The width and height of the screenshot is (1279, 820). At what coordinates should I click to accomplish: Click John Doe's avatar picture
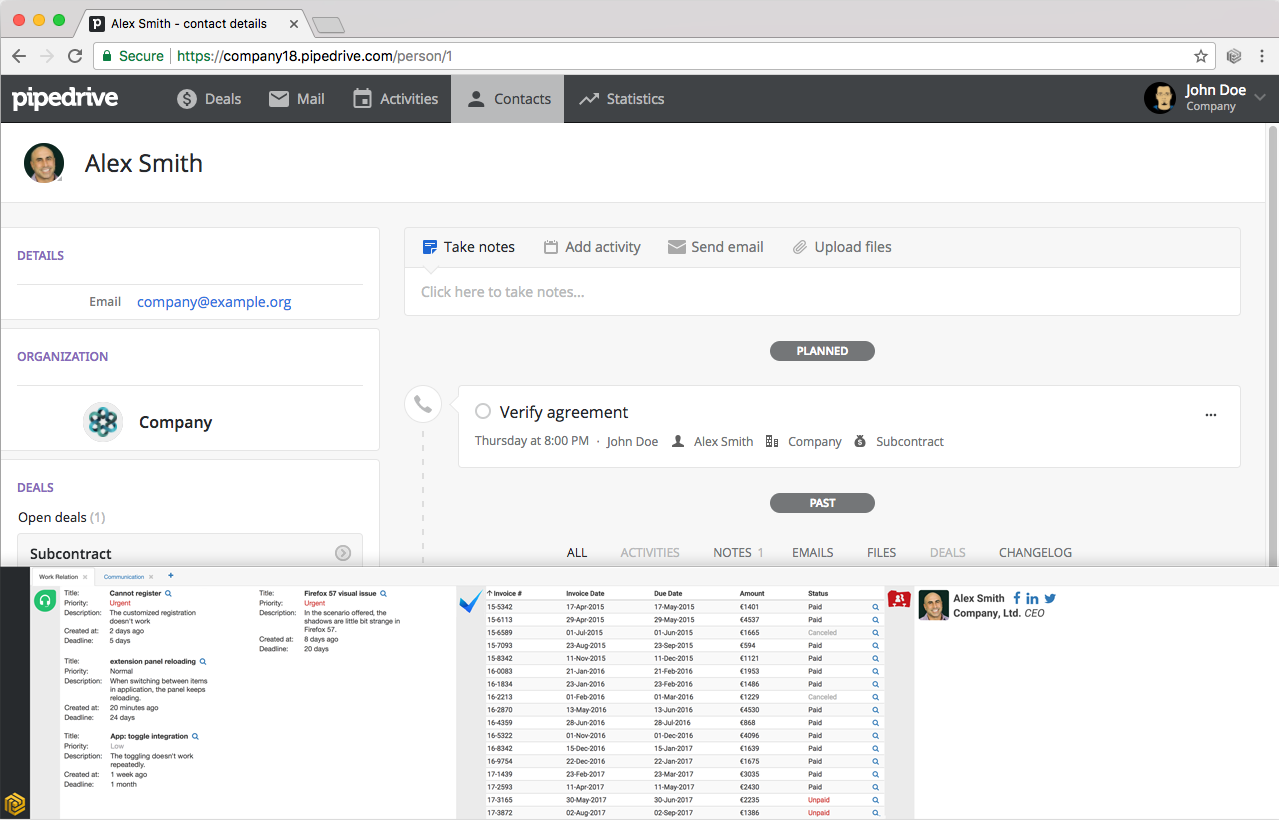point(1160,98)
